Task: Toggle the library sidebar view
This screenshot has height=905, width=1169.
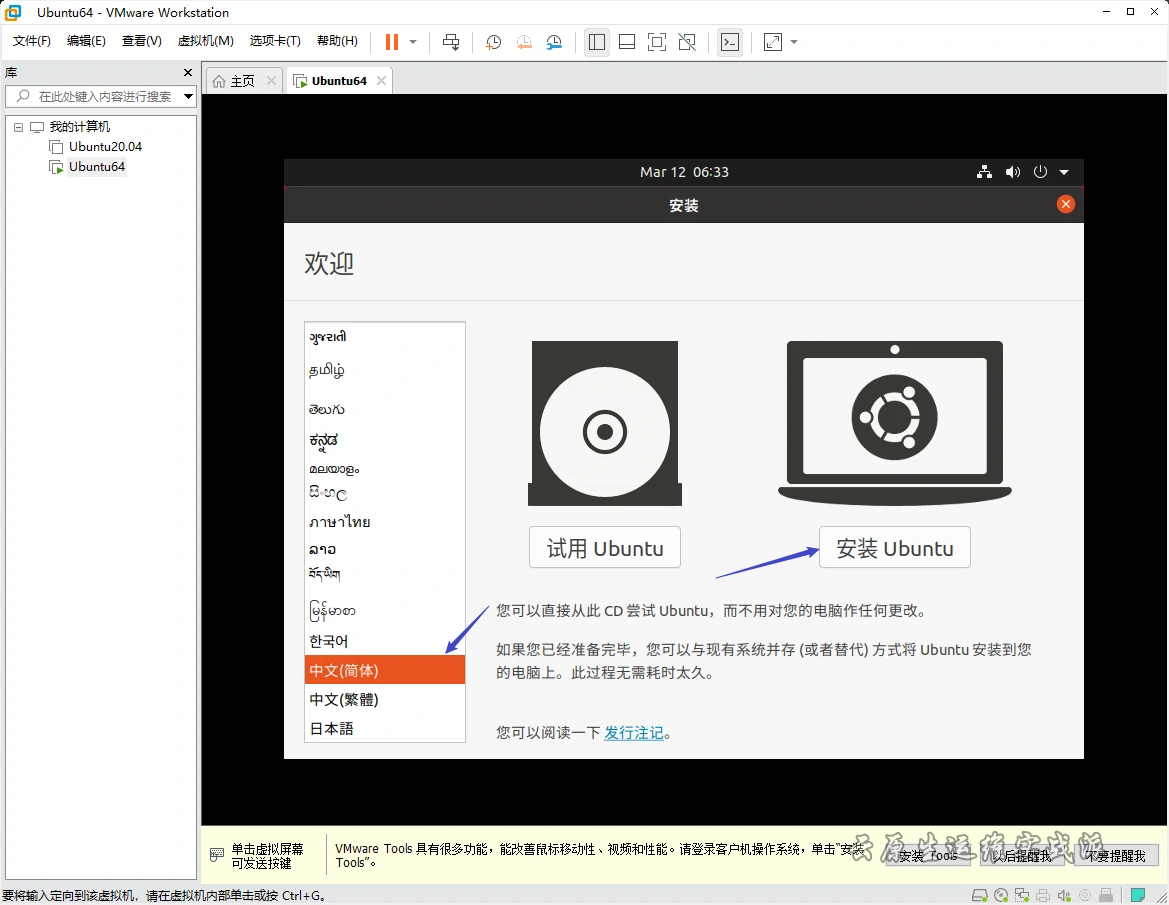Action: point(596,42)
